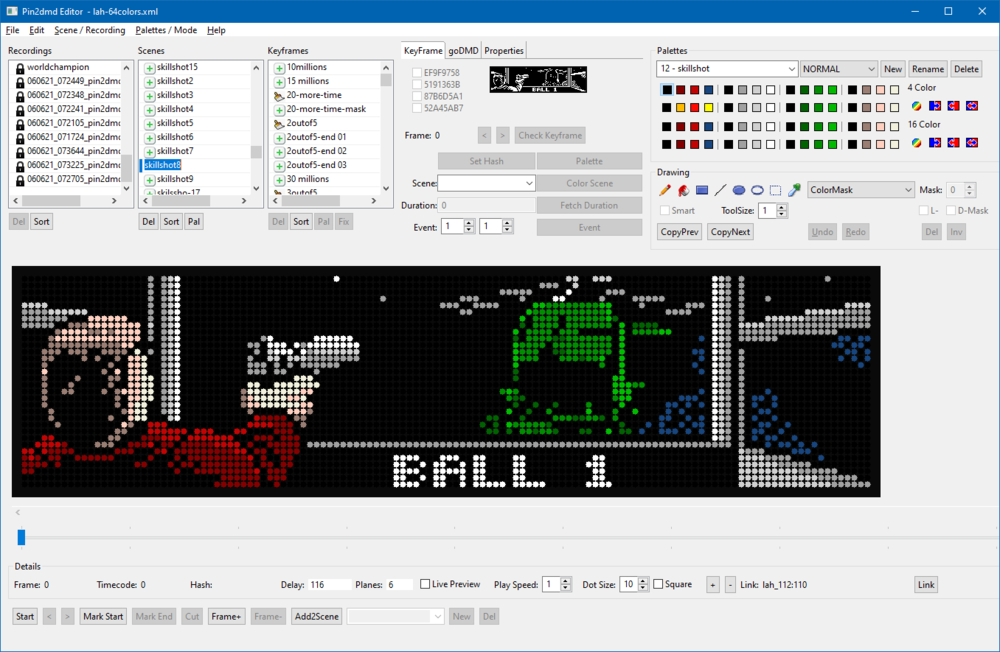Click the Rename palette button

927,69
